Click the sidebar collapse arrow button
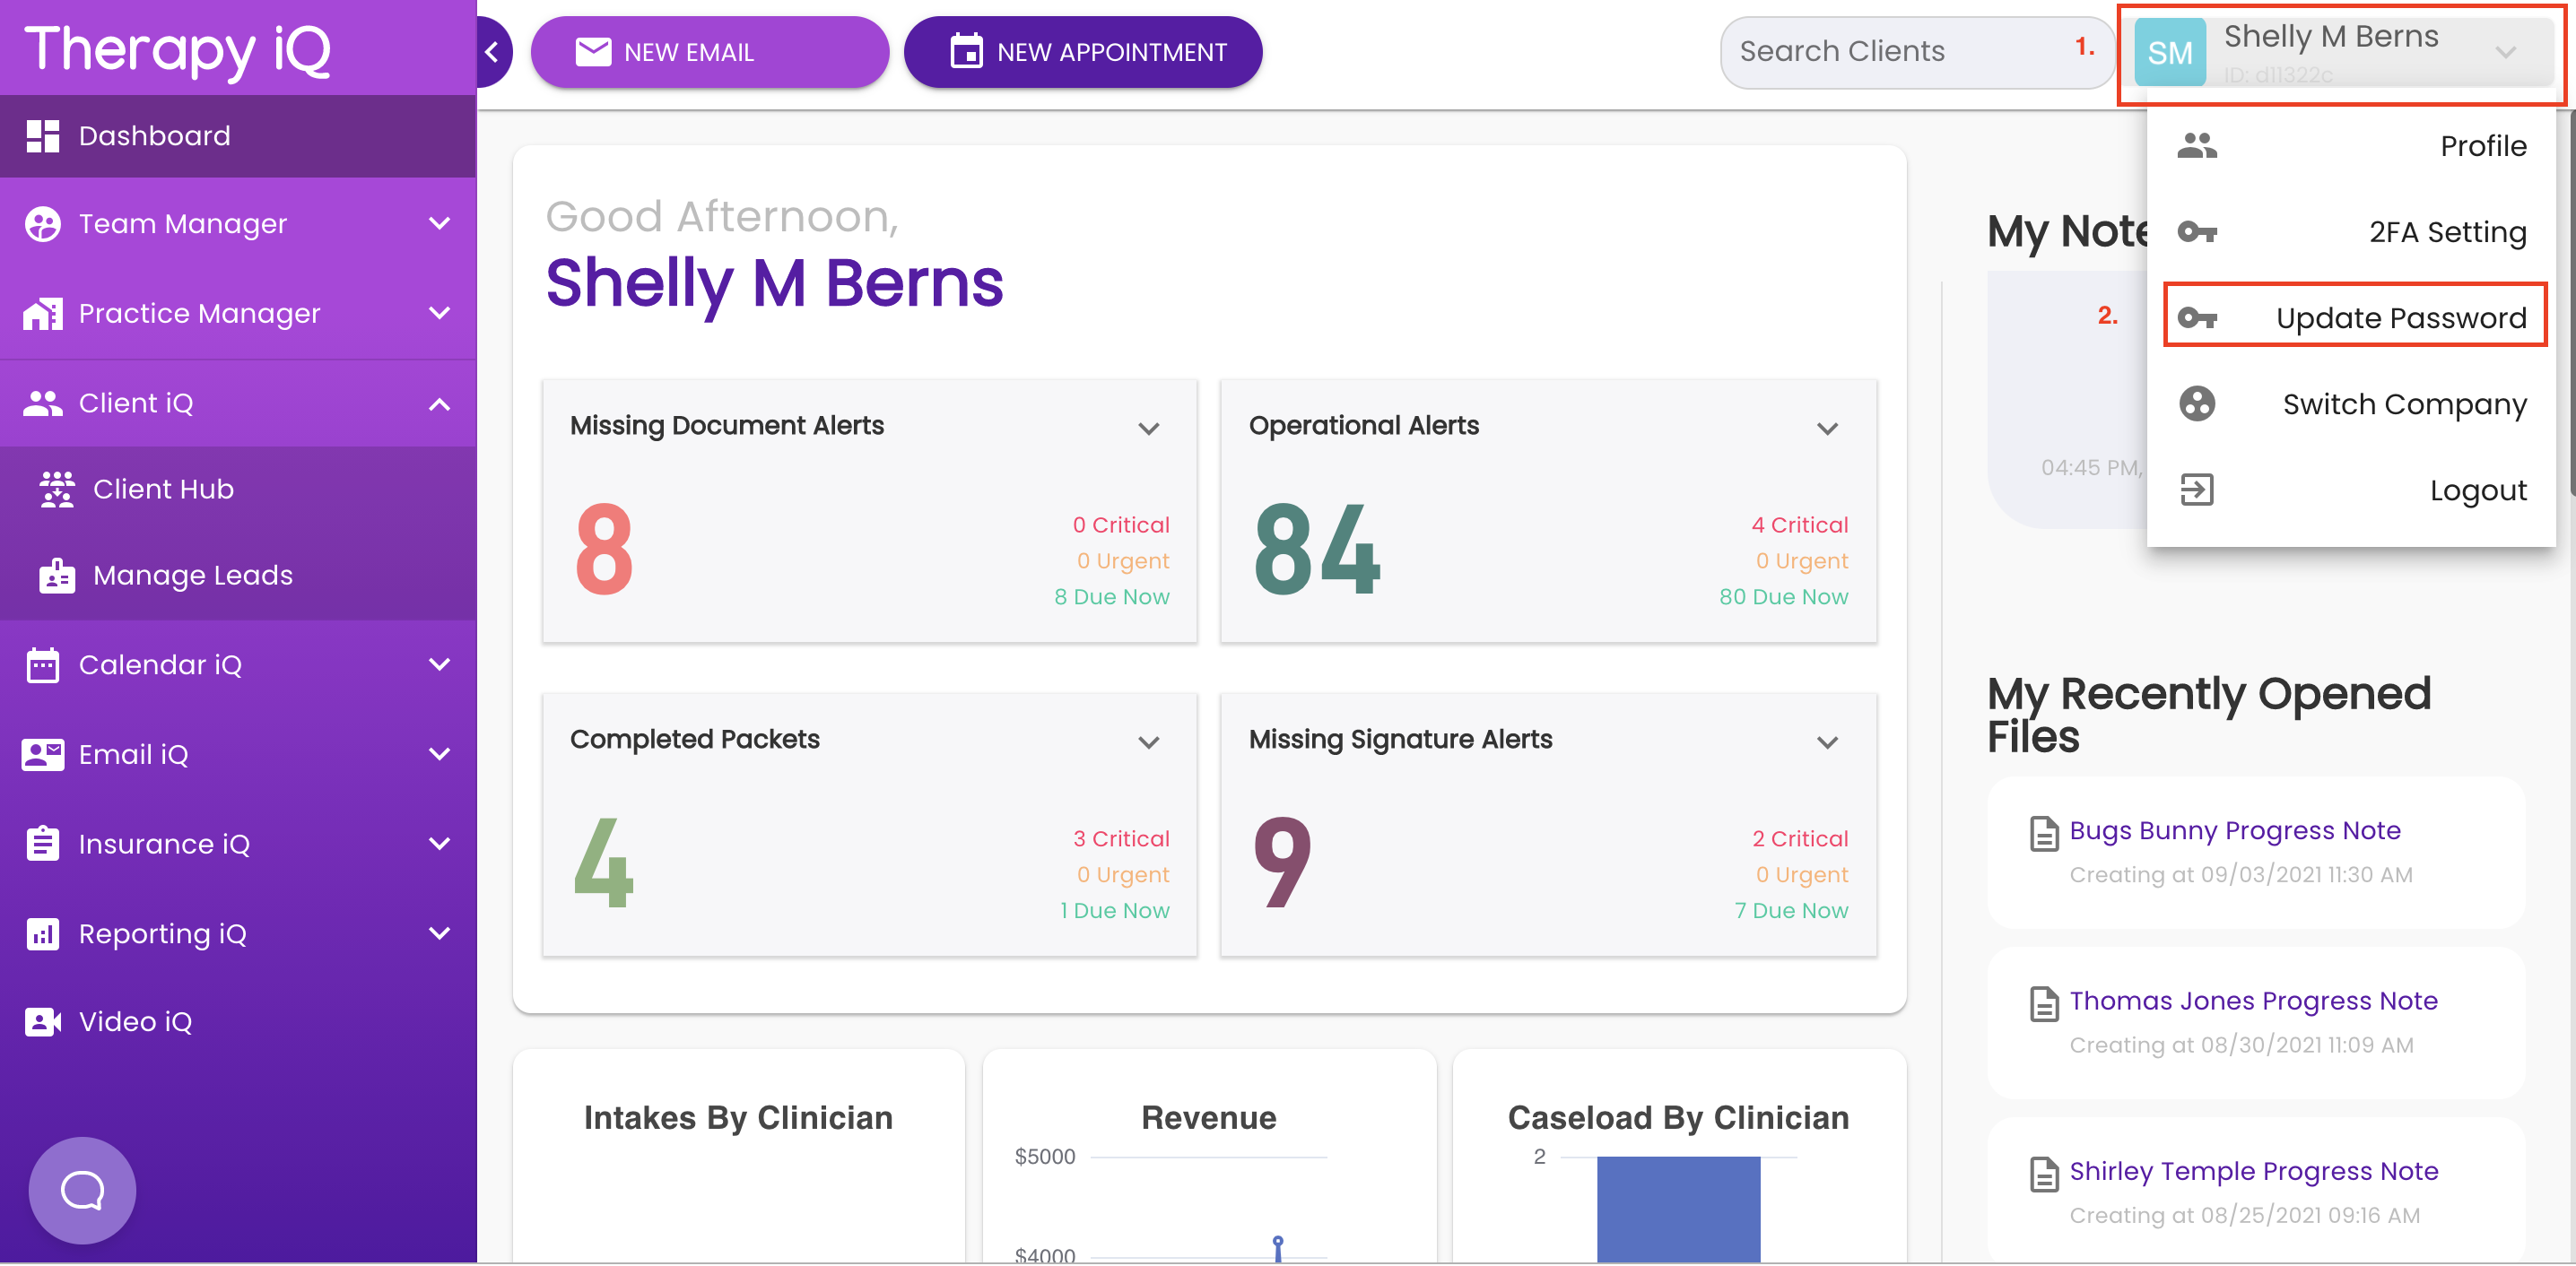 tap(492, 52)
